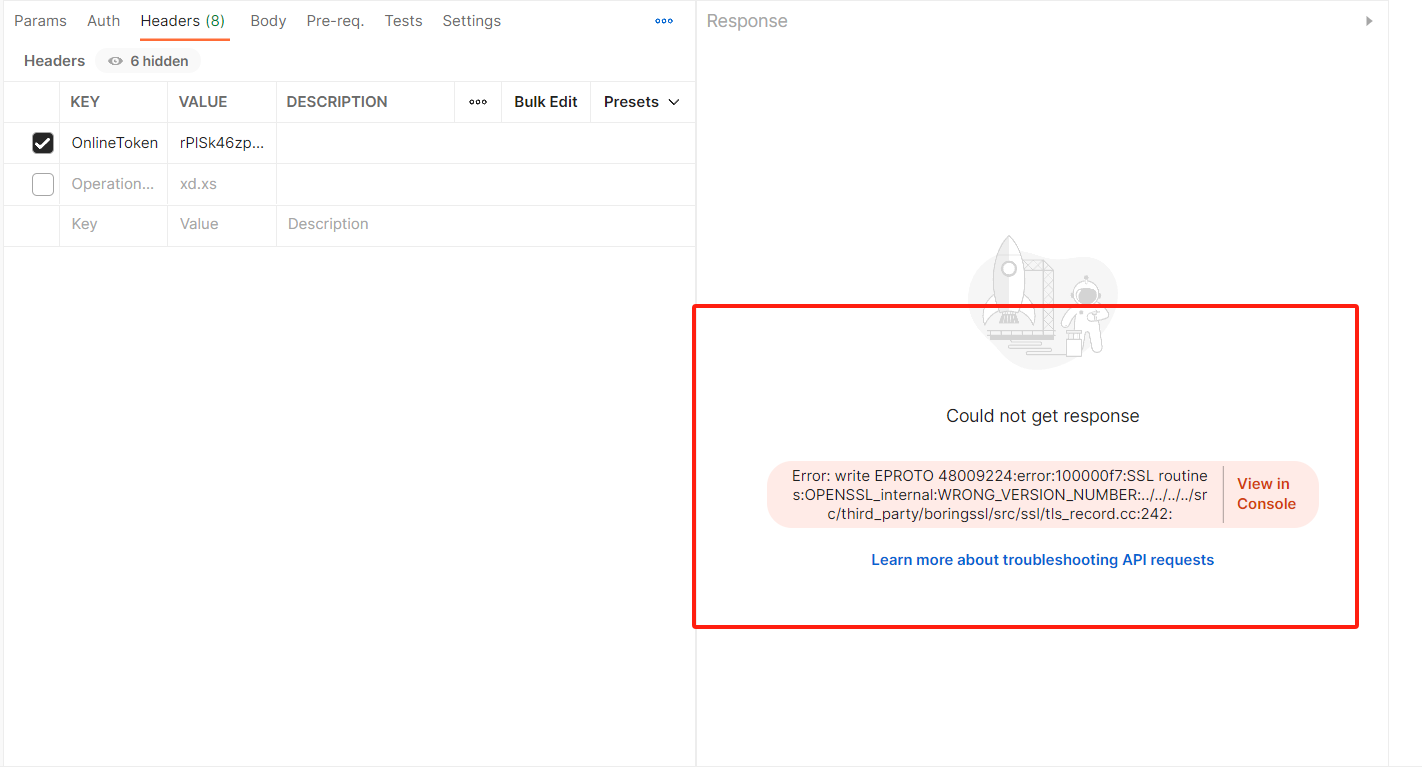
Task: Click the blue three-dots icon beside Settings
Action: 664,21
